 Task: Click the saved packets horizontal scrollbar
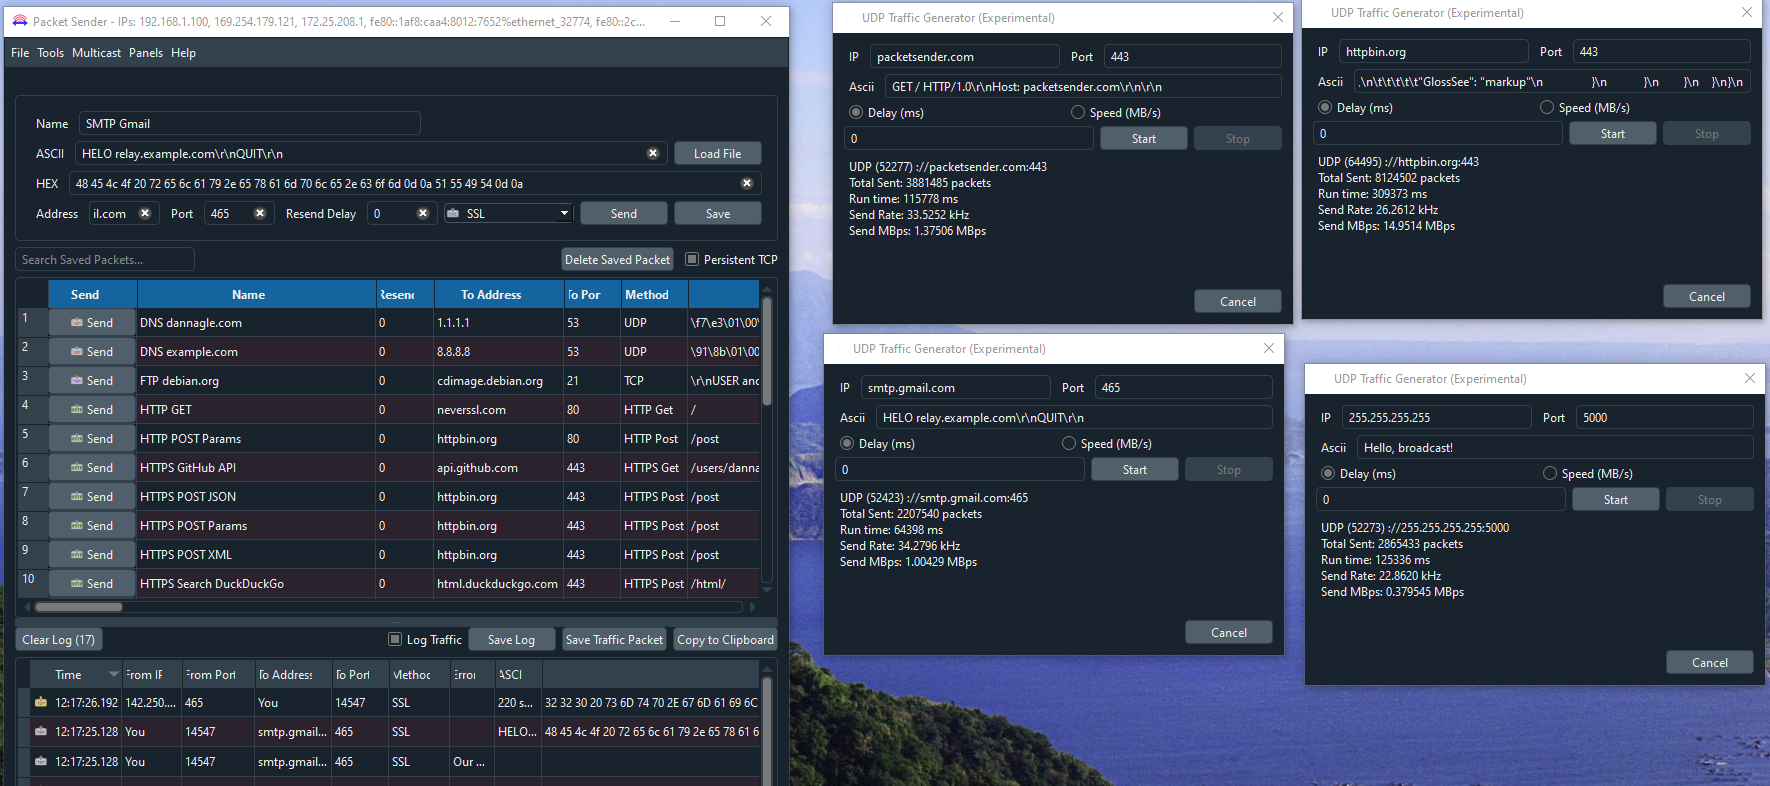coord(79,607)
